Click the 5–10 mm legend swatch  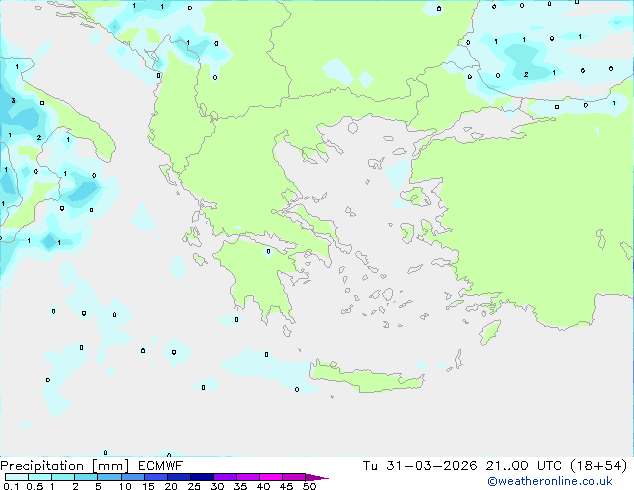tap(110, 477)
